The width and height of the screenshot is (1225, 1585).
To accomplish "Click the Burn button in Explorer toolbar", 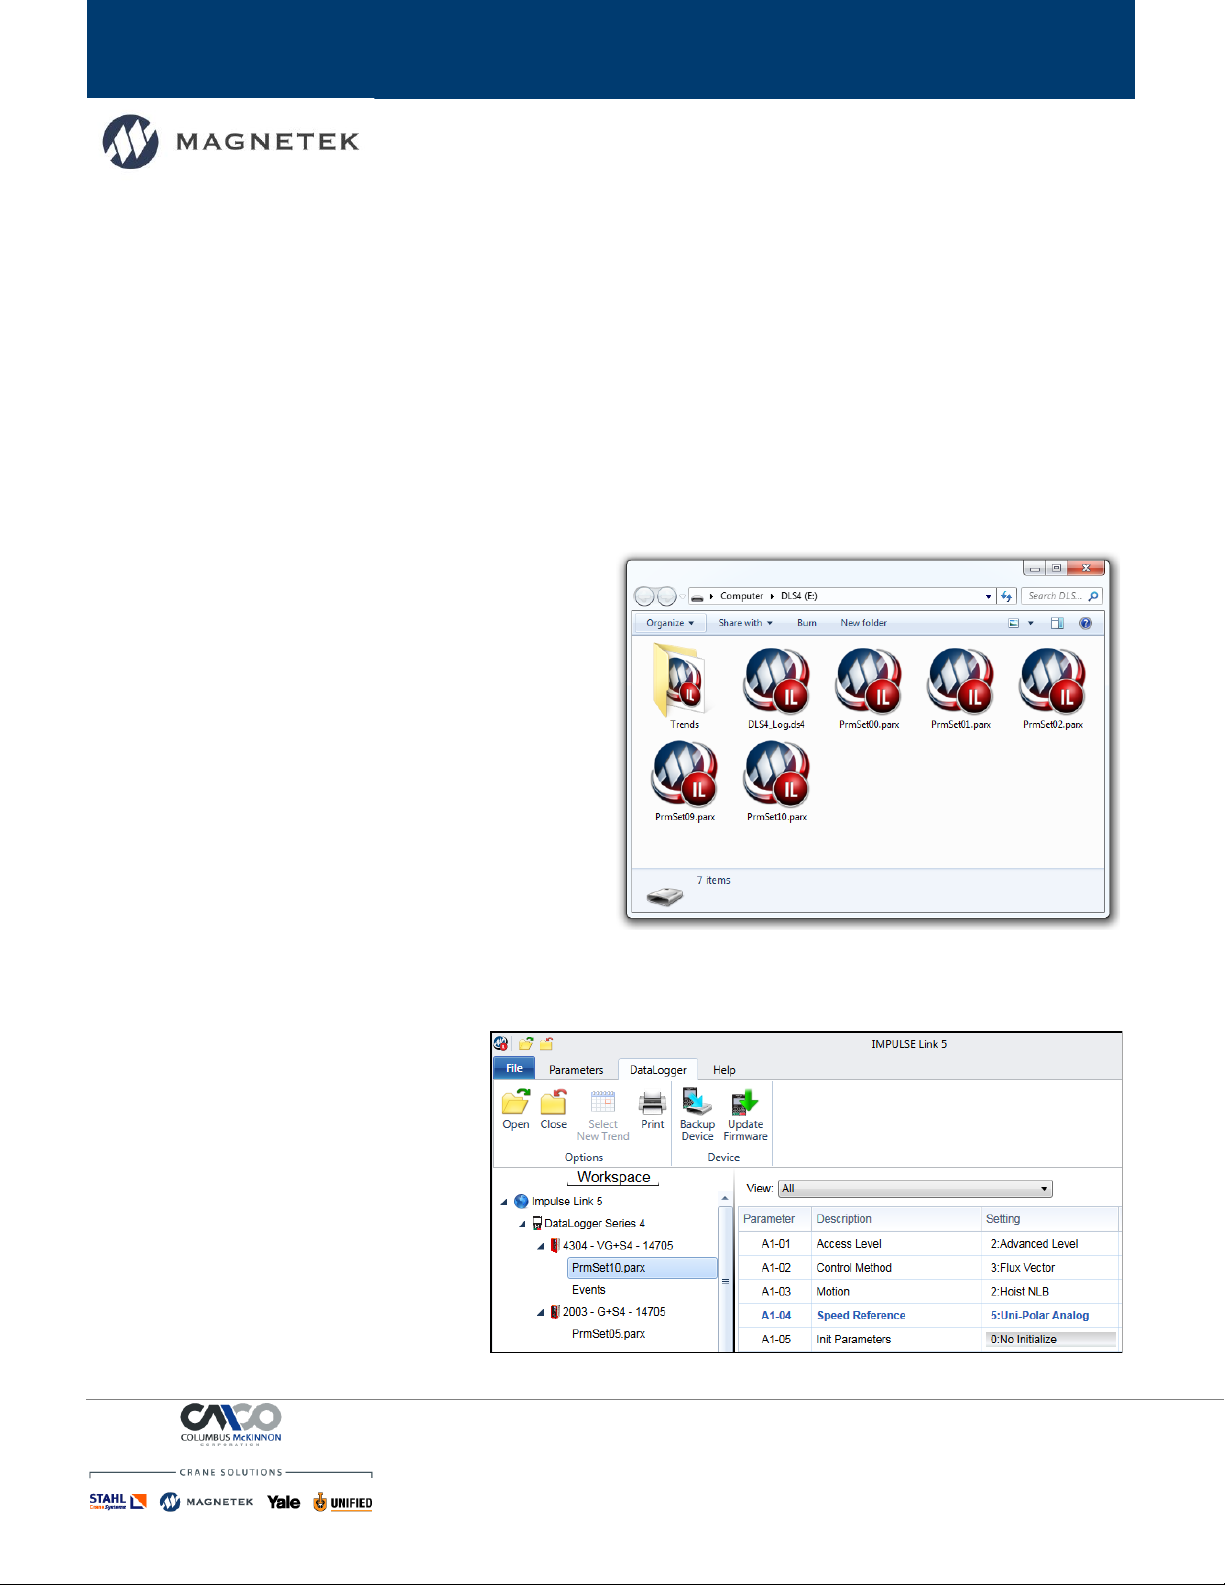I will 806,623.
